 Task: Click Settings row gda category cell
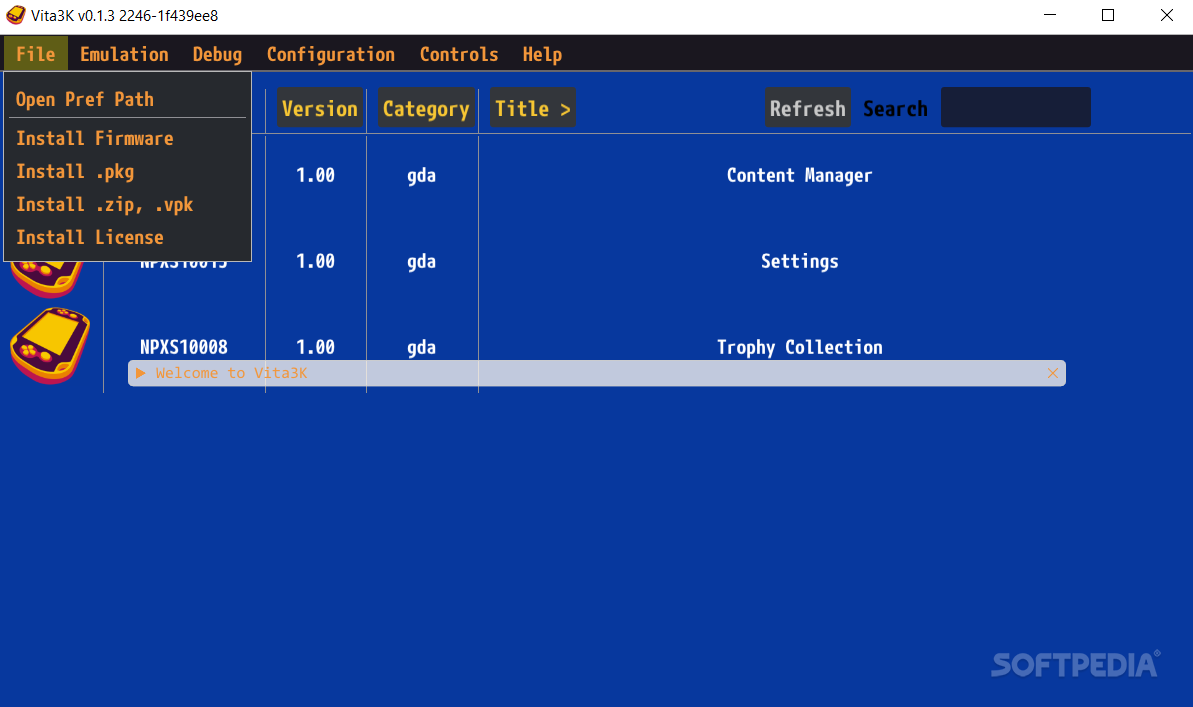(x=421, y=262)
